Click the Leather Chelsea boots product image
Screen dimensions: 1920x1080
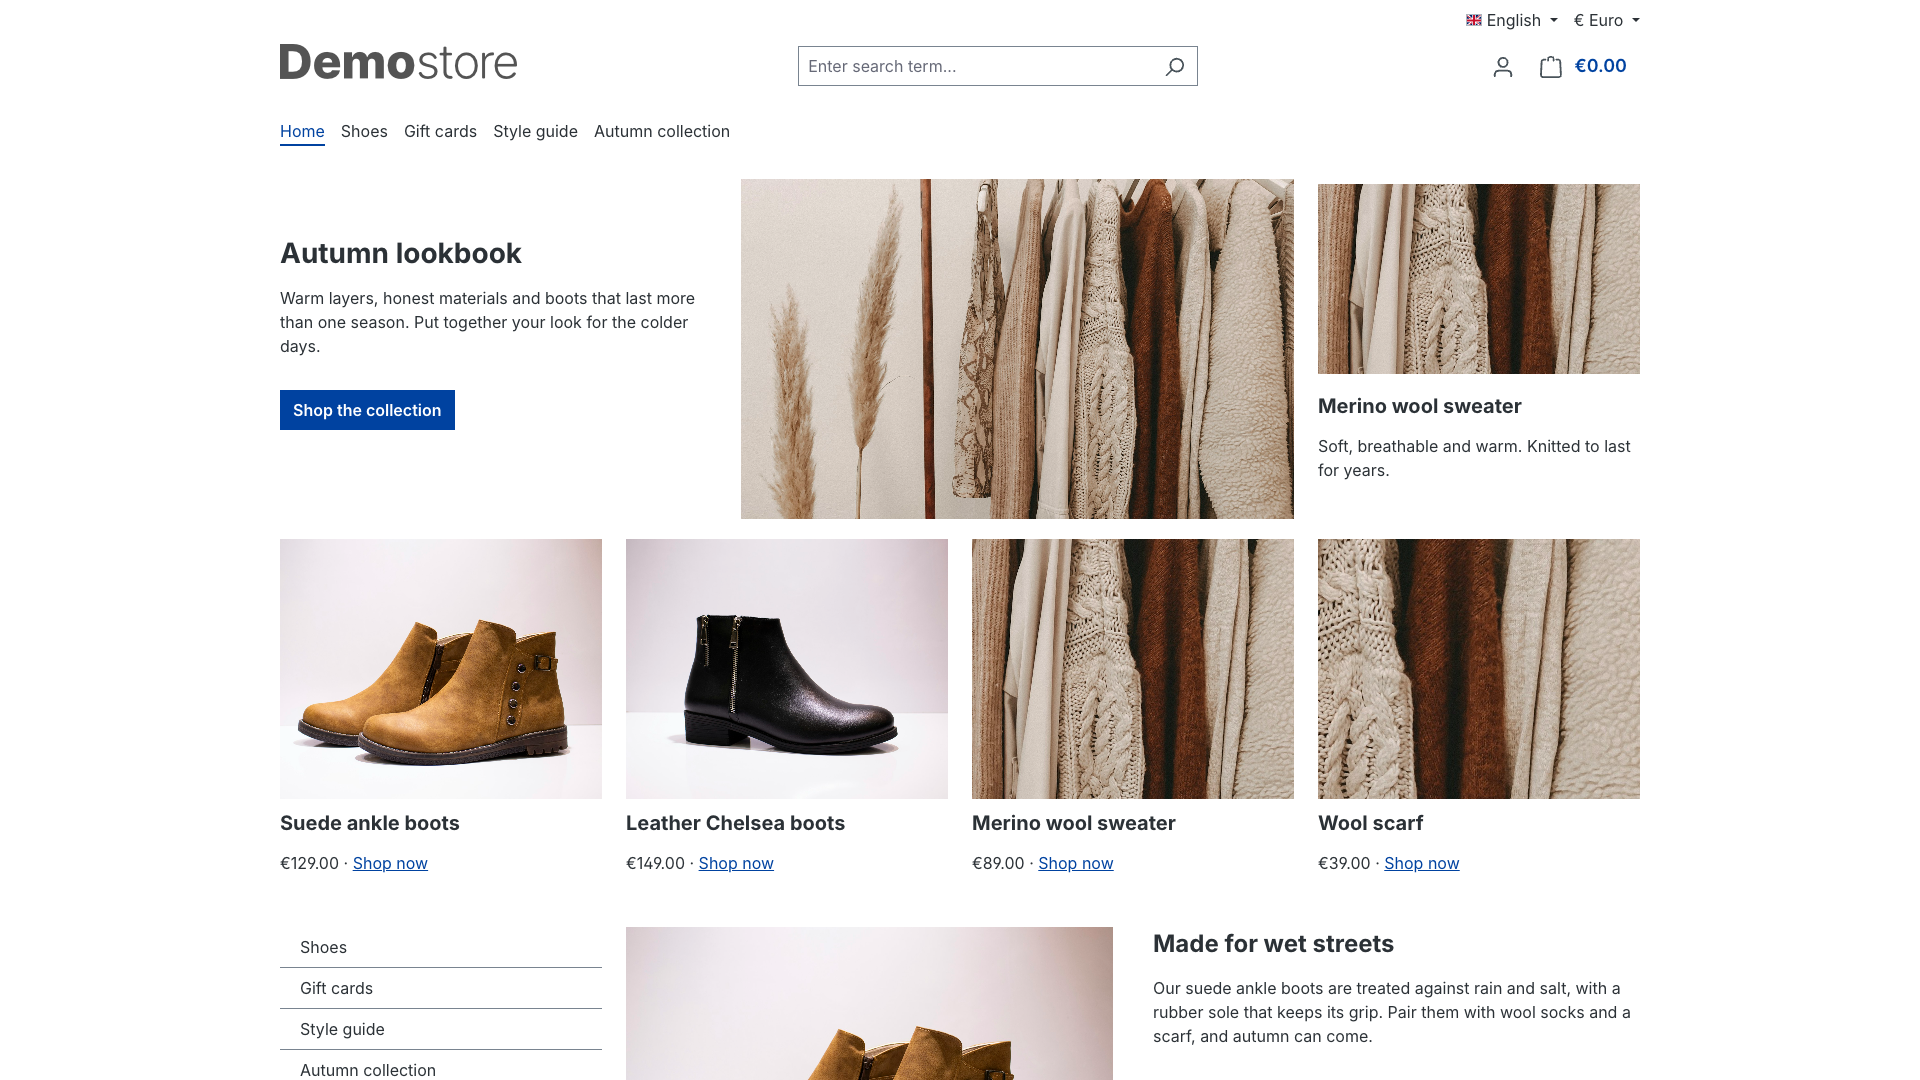pyautogui.click(x=787, y=669)
